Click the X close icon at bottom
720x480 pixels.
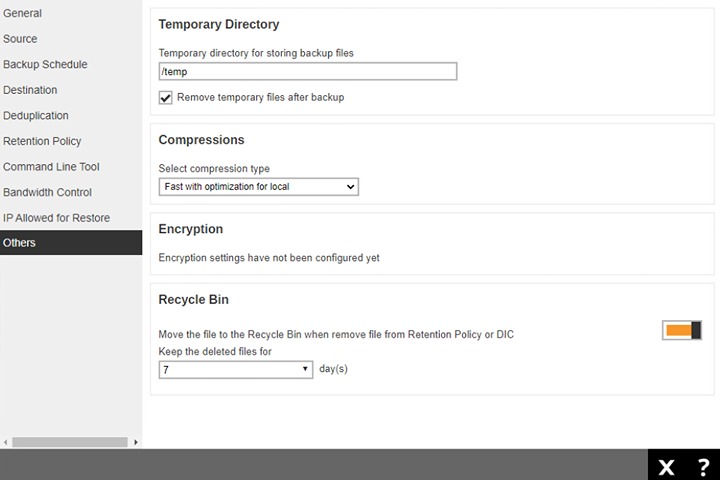pos(666,467)
